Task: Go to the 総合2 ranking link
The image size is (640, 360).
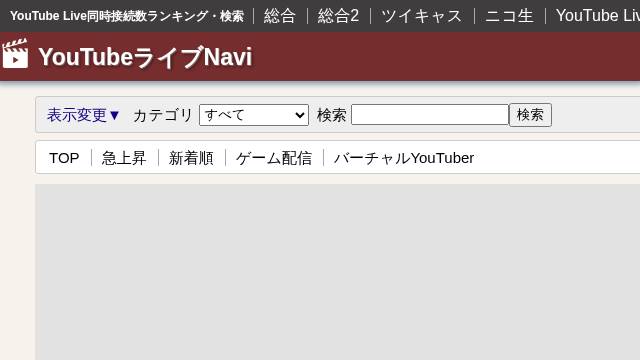Action: click(338, 16)
